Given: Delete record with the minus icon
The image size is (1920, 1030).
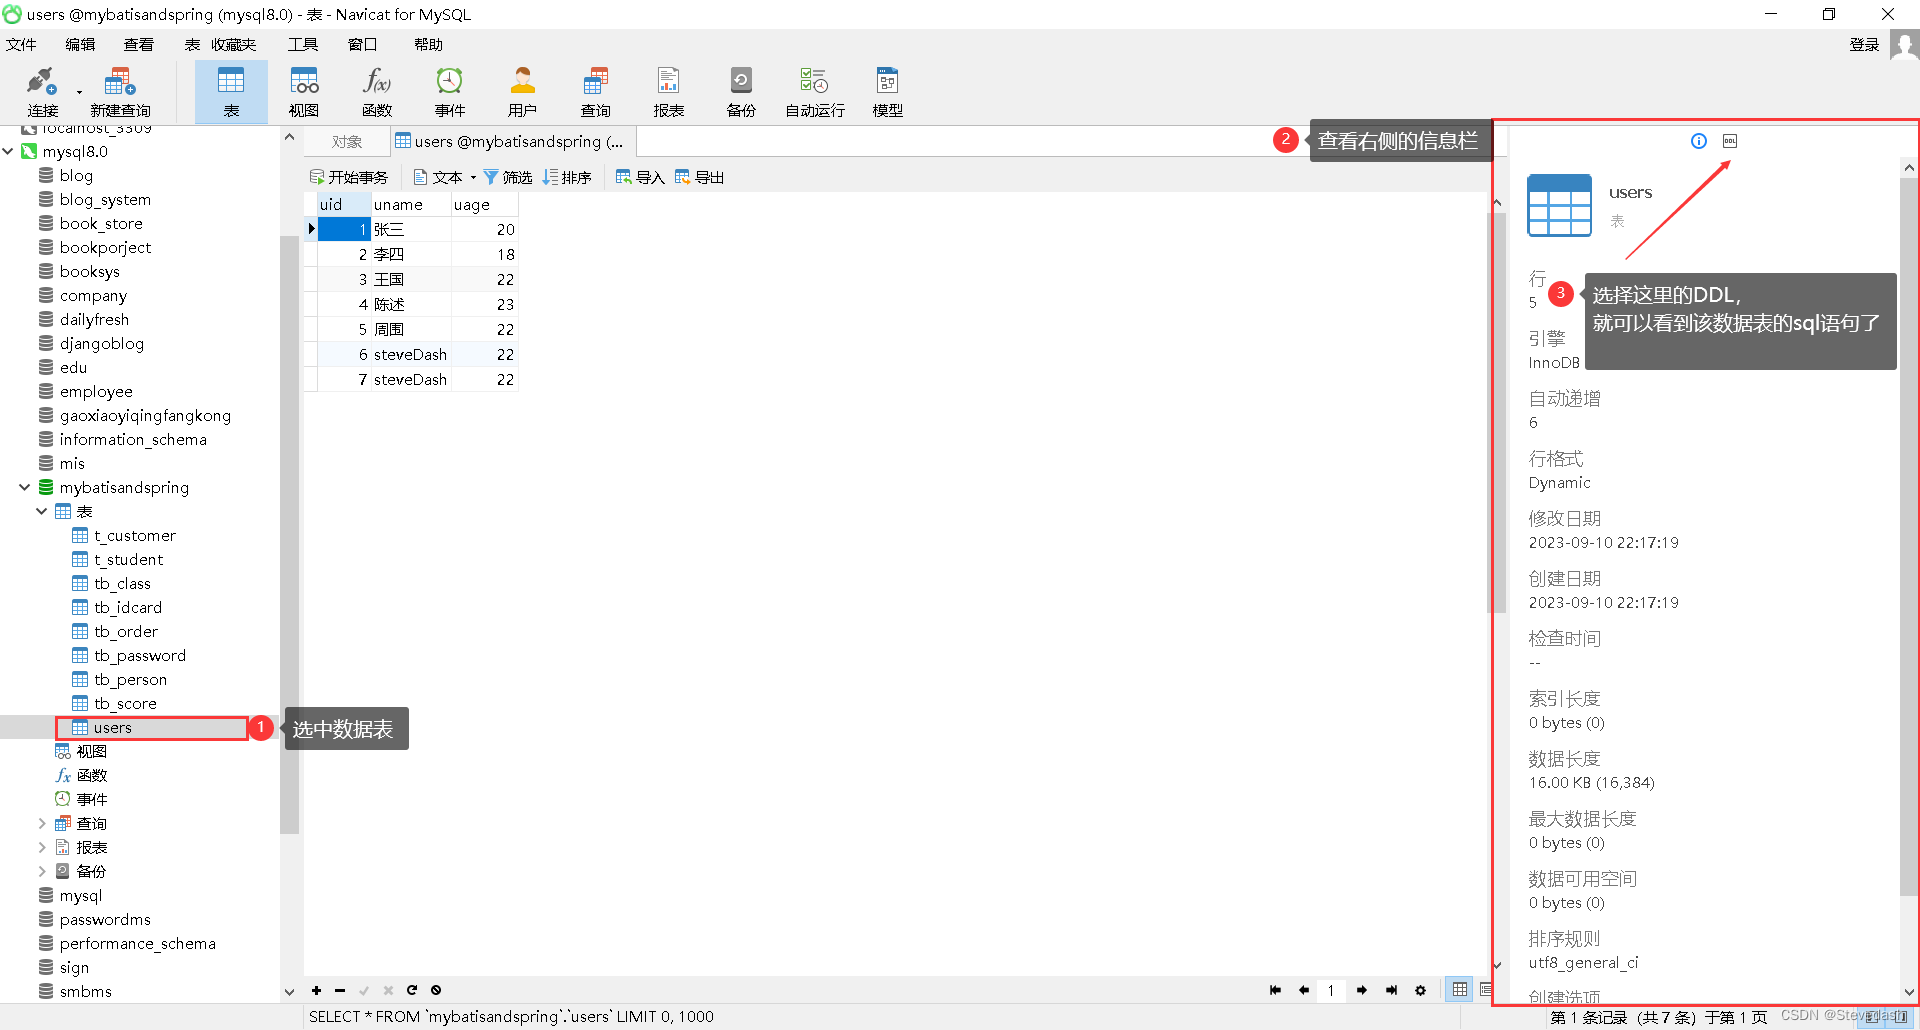Looking at the screenshot, I should pyautogui.click(x=340, y=990).
